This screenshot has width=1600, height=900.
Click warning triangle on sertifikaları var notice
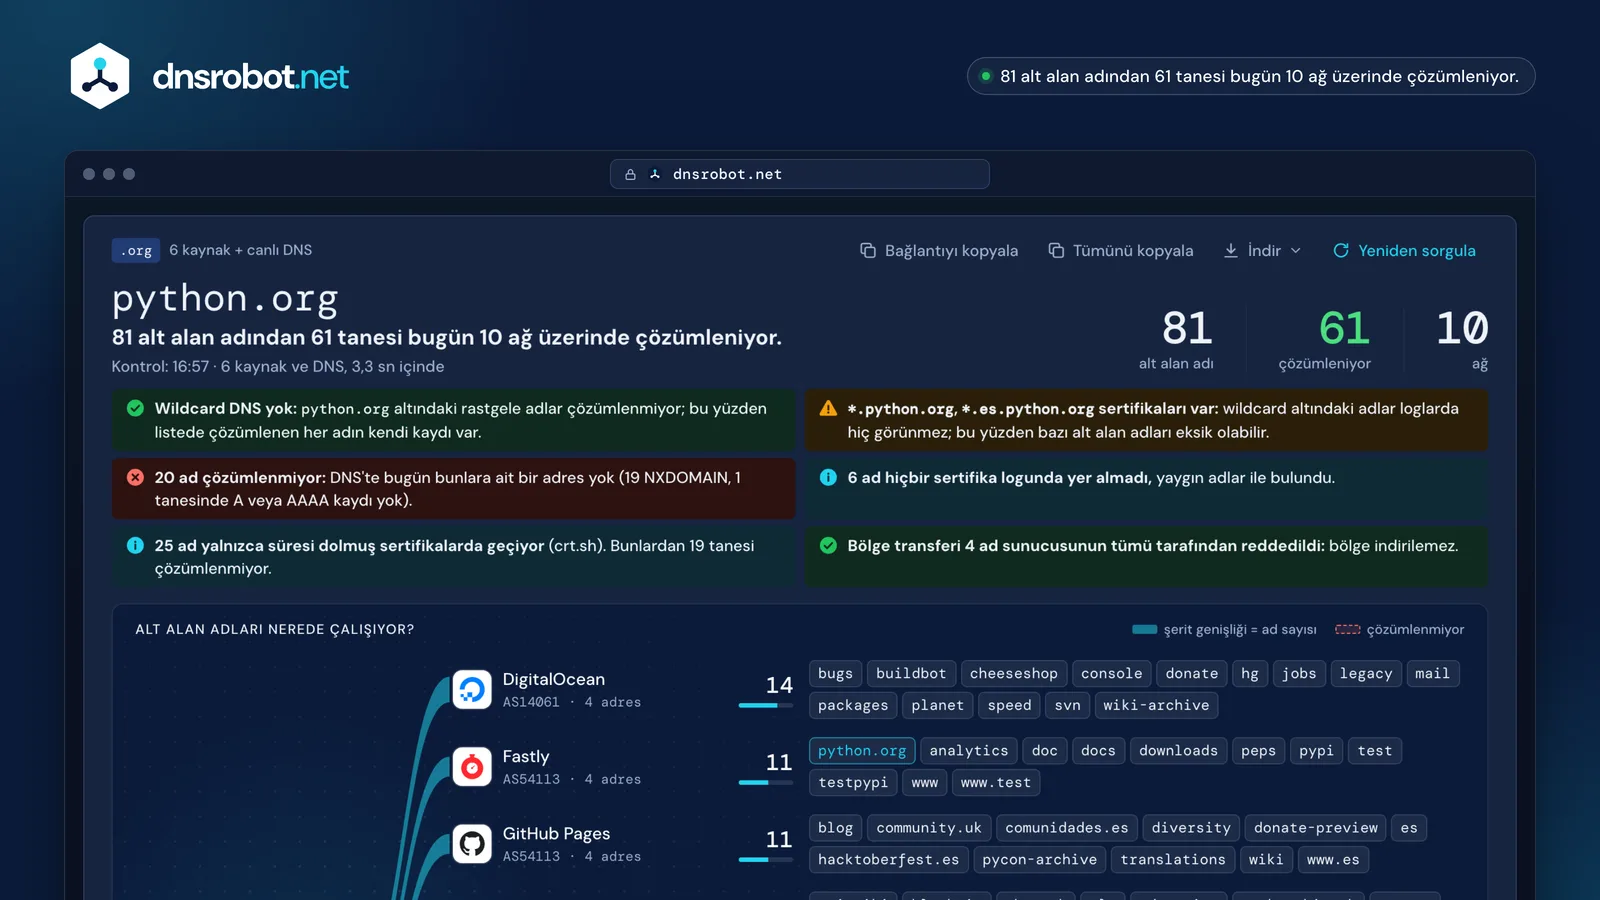coord(828,408)
